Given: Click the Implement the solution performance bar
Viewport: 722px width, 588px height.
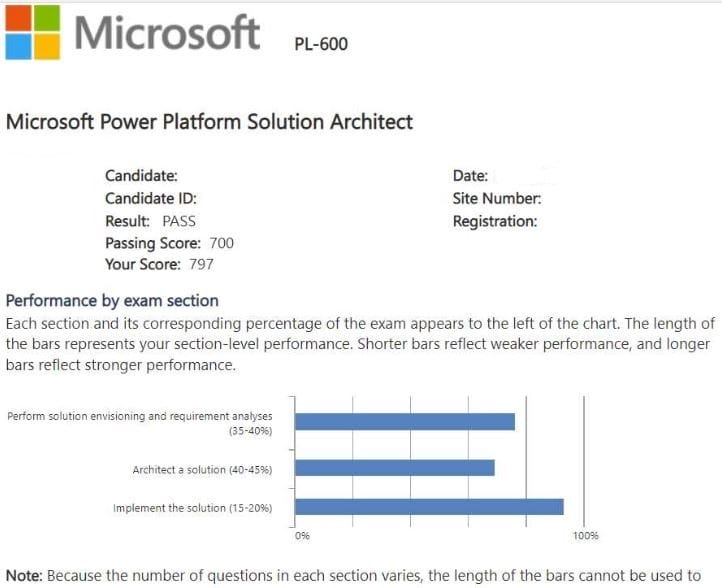Looking at the screenshot, I should point(430,507).
